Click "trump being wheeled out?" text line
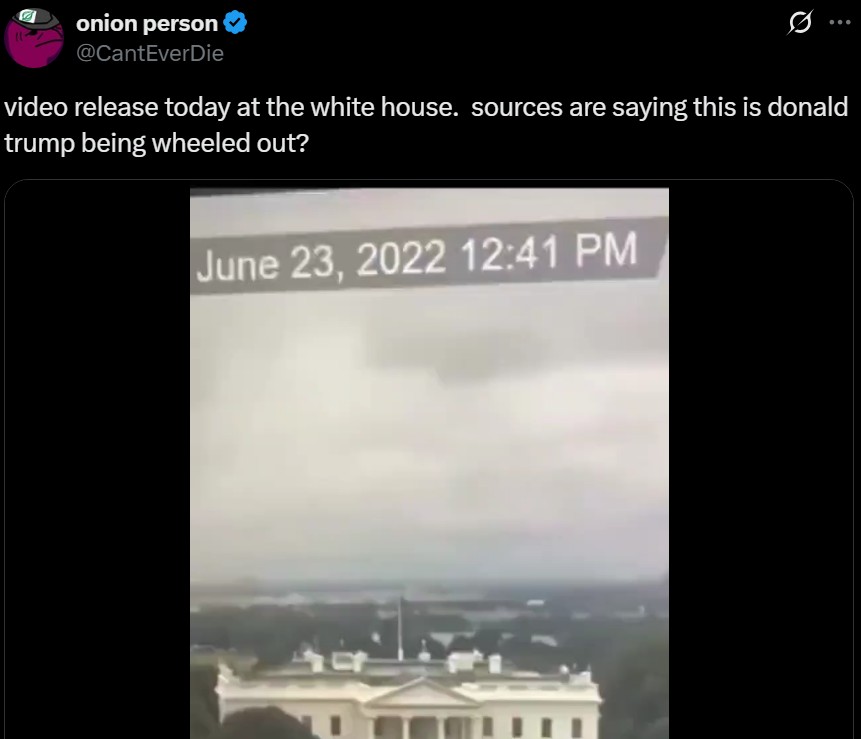The height and width of the screenshot is (739, 861). [x=156, y=143]
